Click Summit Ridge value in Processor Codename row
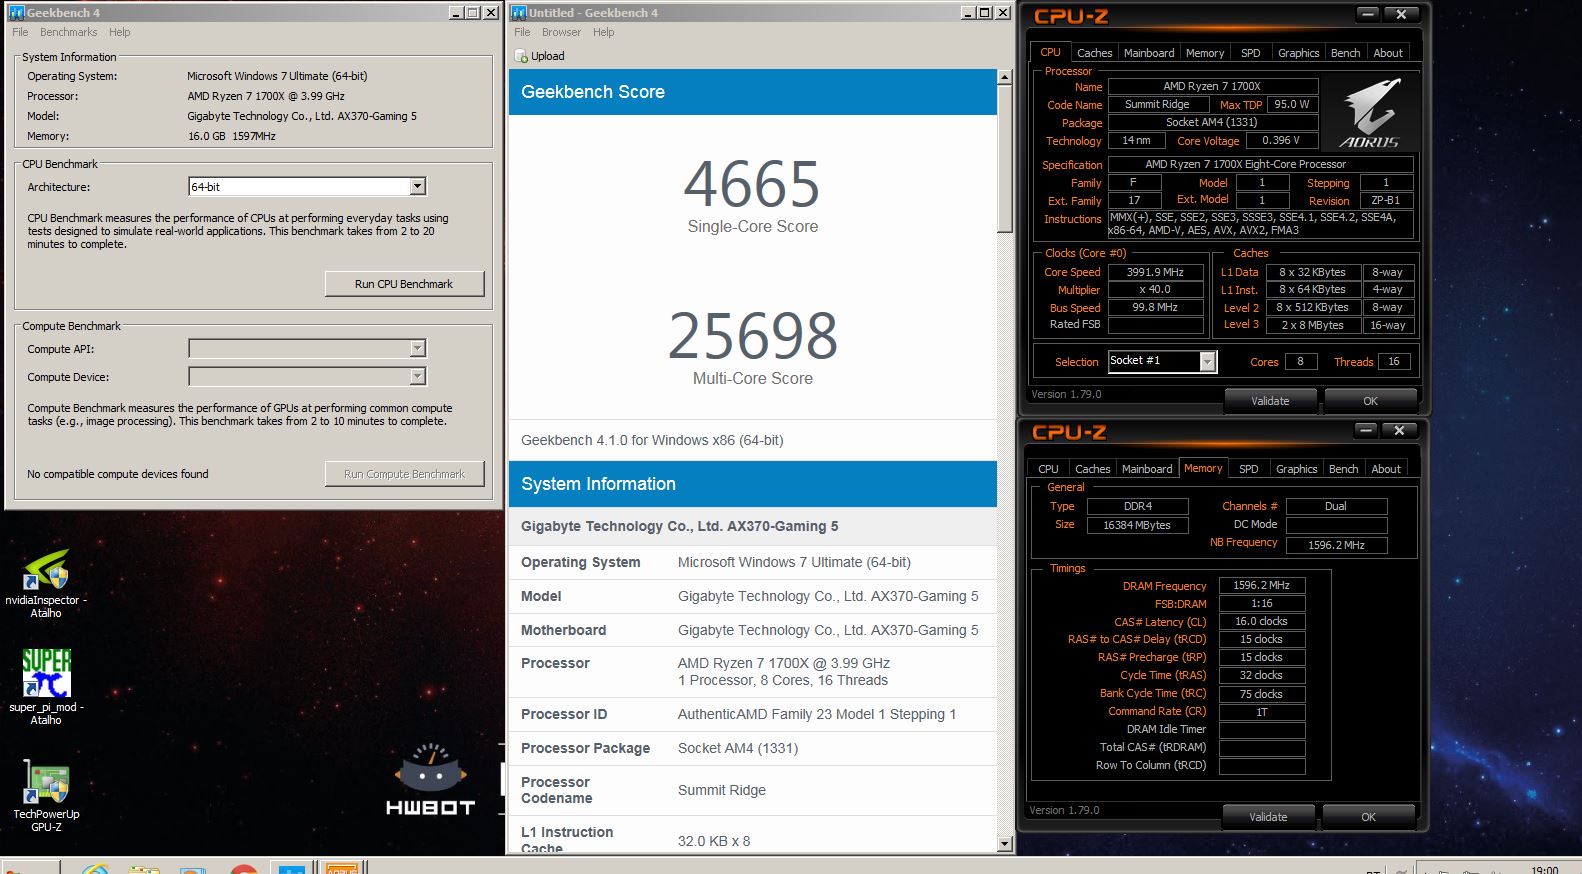Viewport: 1582px width, 874px height. pos(722,790)
